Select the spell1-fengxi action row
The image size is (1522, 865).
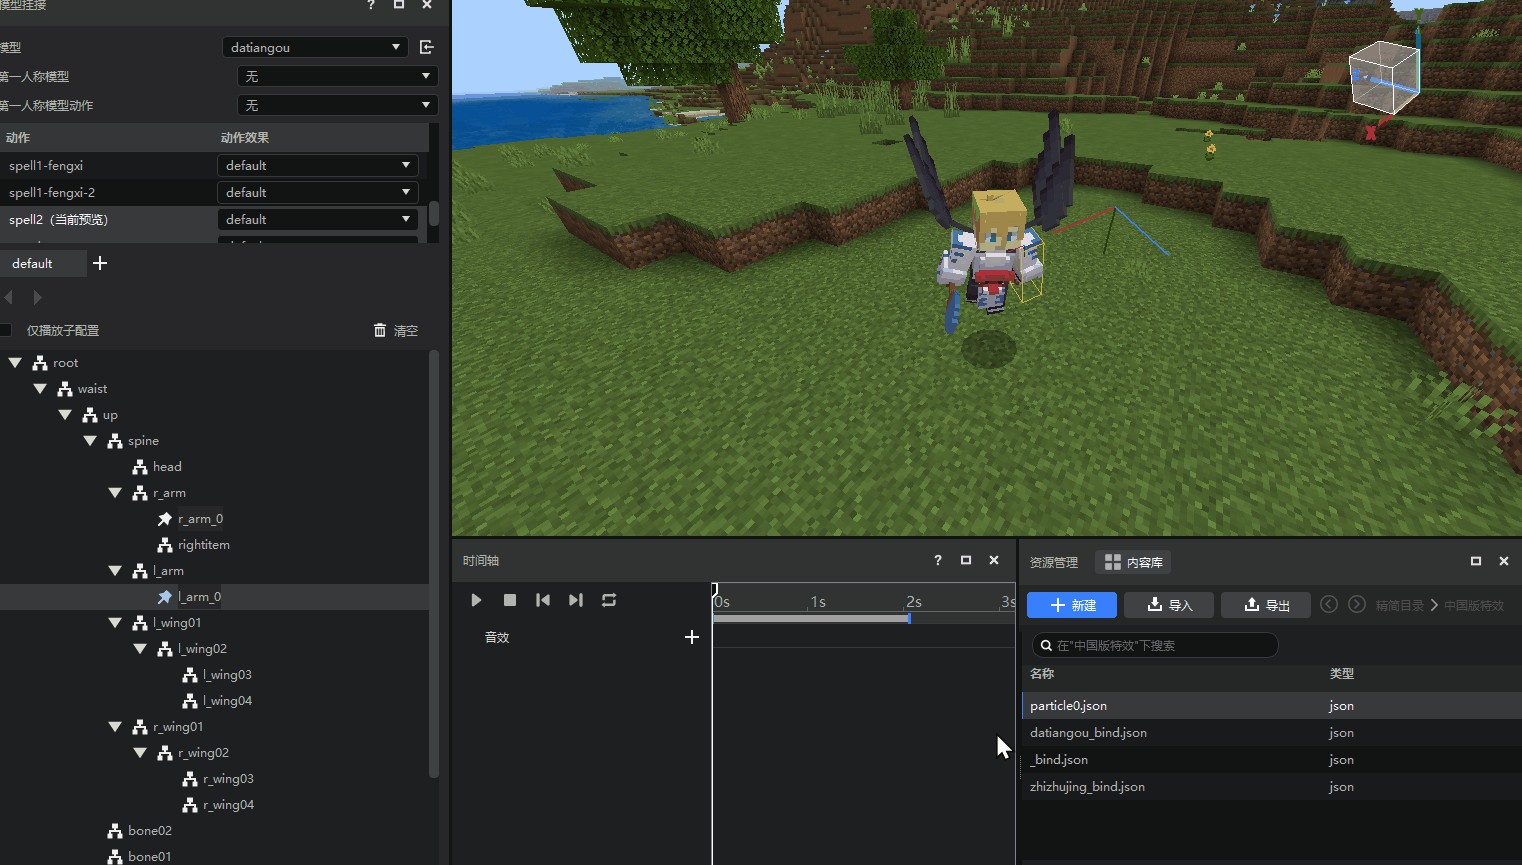coord(107,165)
